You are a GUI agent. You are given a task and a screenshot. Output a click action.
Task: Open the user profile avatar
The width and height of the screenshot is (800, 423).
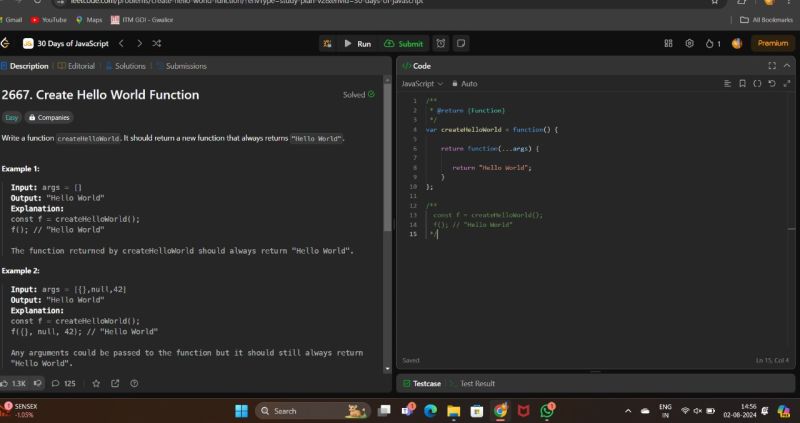pos(737,43)
